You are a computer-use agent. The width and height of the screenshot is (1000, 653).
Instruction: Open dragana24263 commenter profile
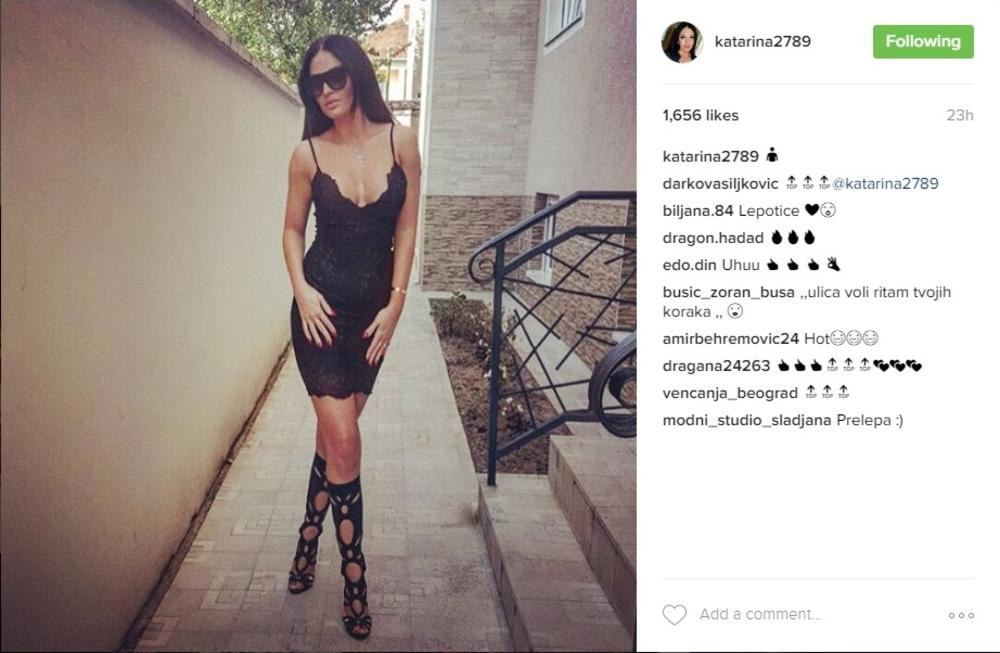click(x=716, y=366)
